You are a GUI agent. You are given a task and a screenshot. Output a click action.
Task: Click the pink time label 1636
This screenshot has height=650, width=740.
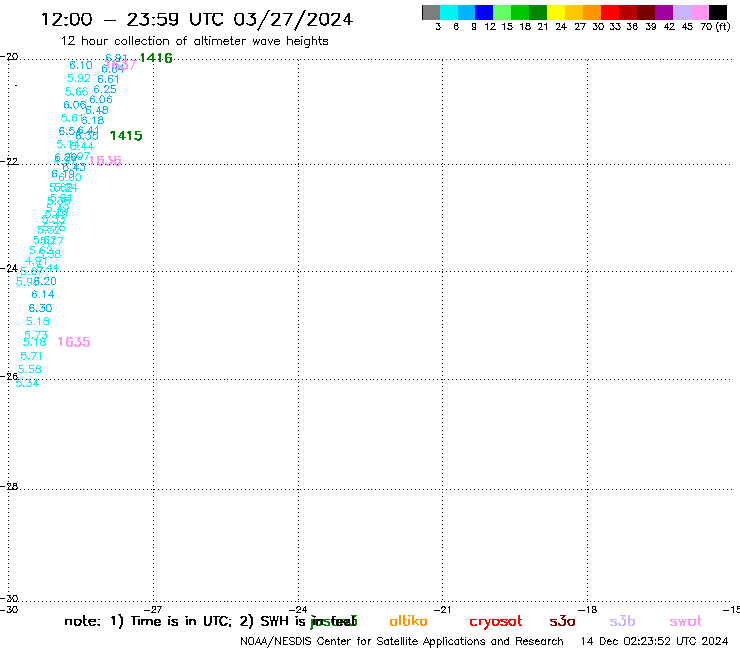pyautogui.click(x=105, y=160)
